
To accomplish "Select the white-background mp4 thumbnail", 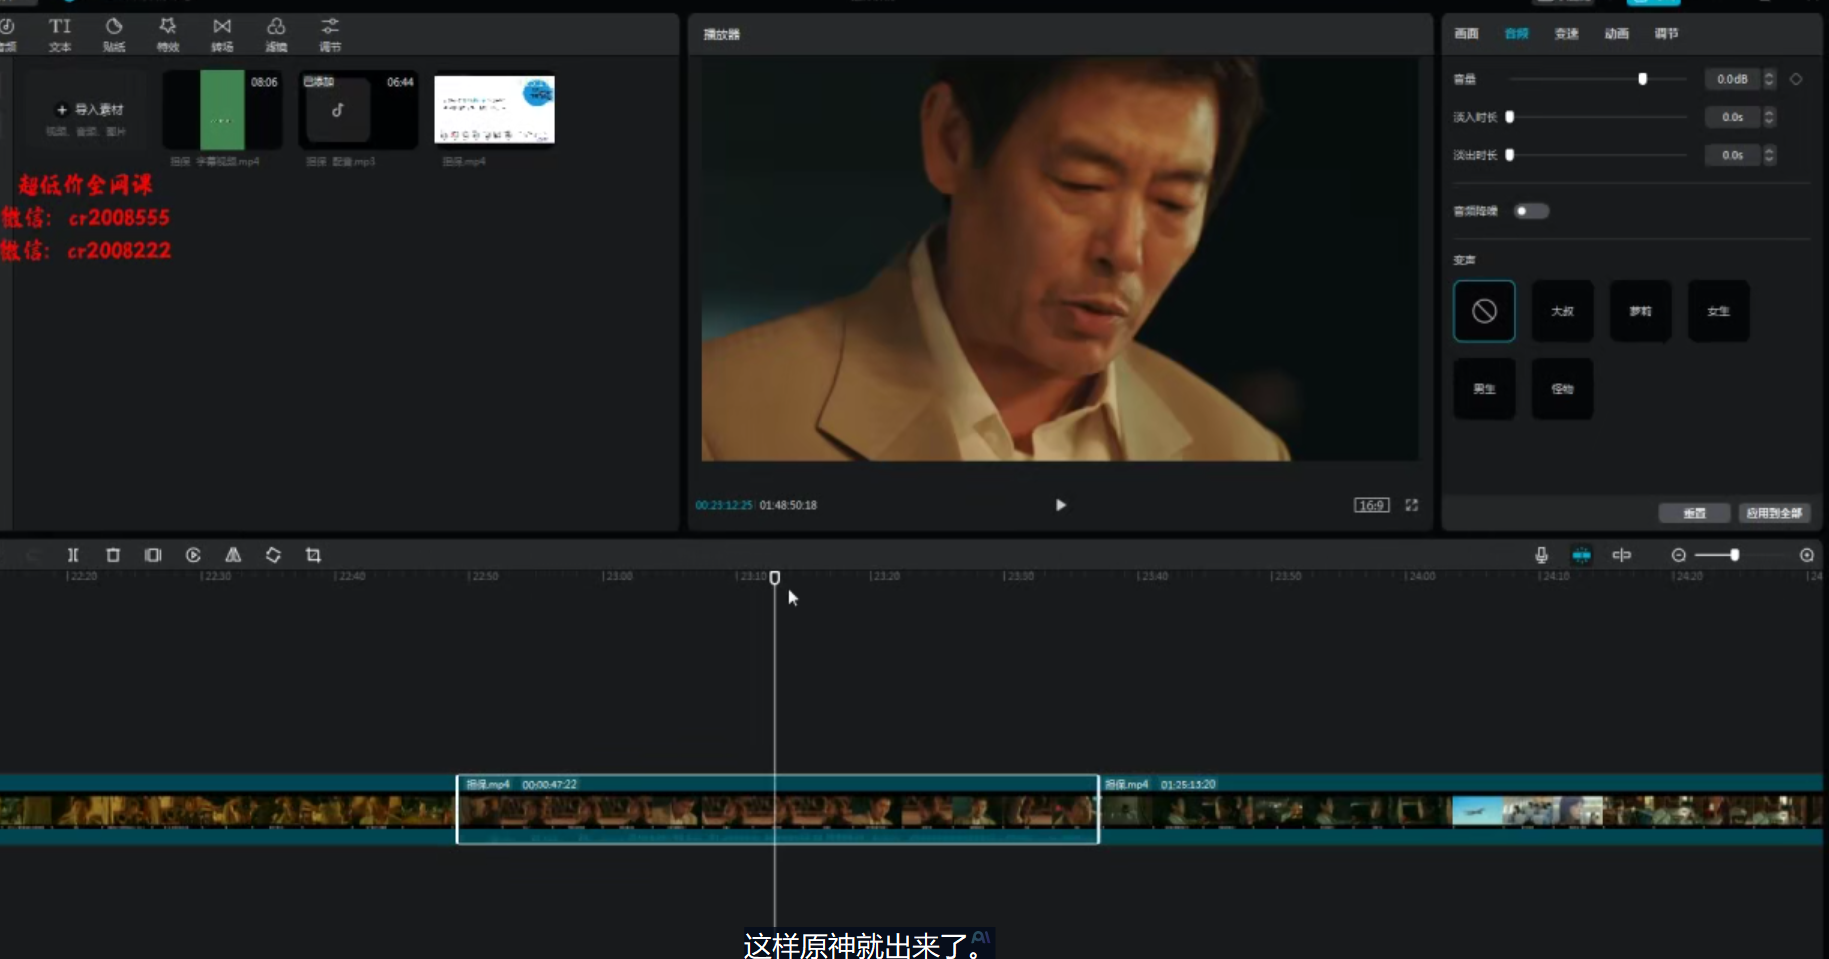I will pos(494,110).
